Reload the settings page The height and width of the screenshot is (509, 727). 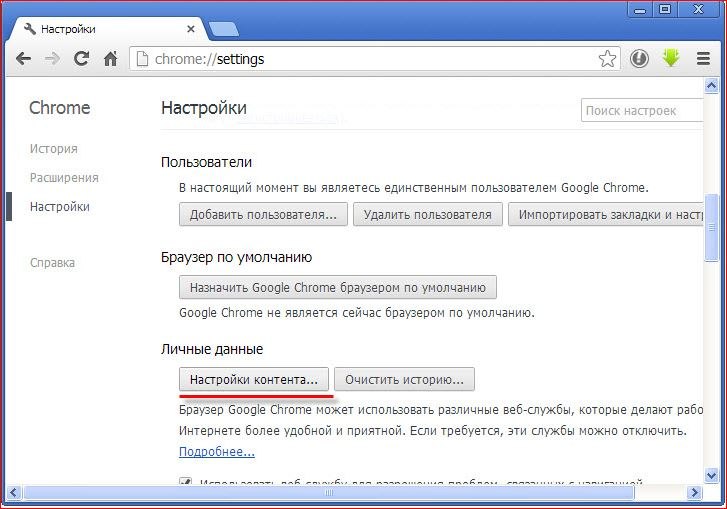[82, 58]
